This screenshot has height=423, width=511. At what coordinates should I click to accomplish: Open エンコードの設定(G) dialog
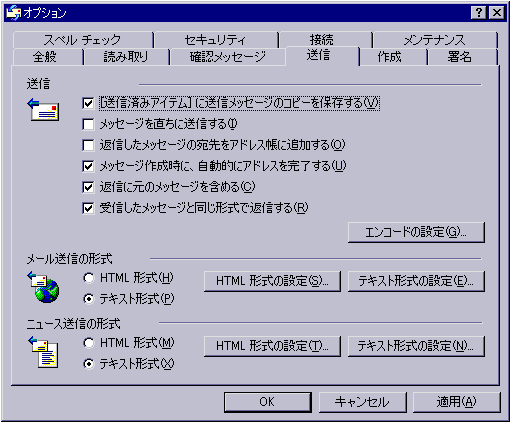pos(416,232)
